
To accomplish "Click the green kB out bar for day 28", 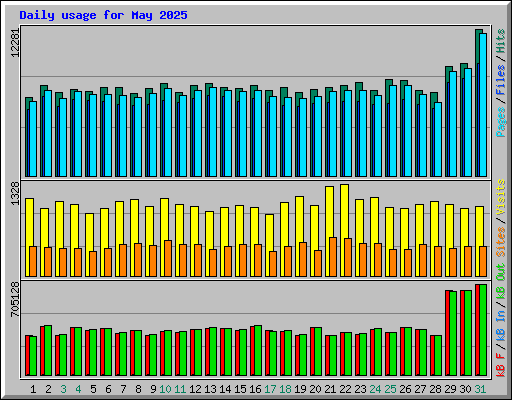I will pos(438,355).
